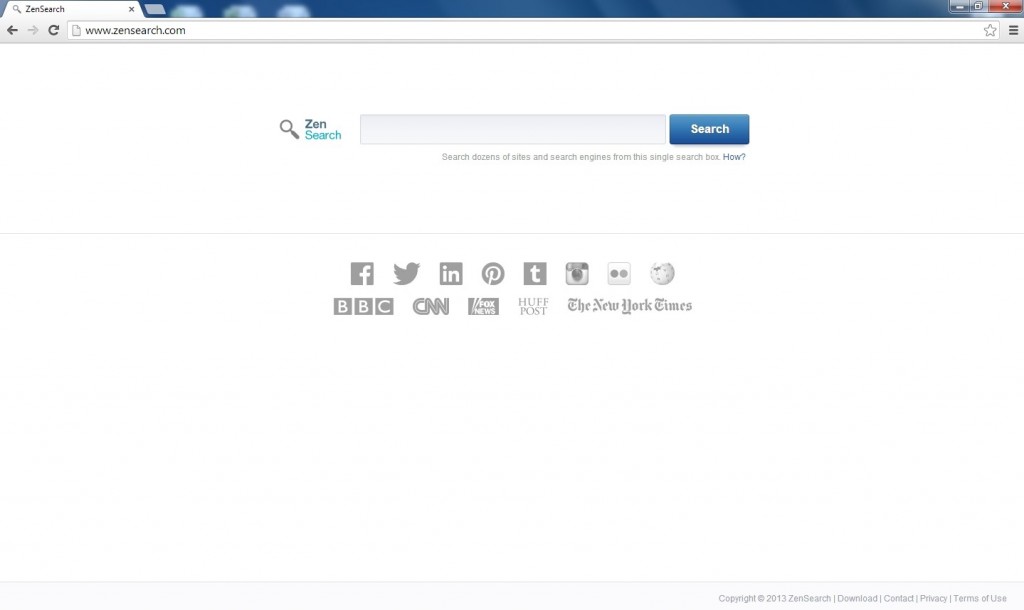Open The New York Times logo
Image resolution: width=1024 pixels, height=610 pixels.
pyautogui.click(x=630, y=306)
